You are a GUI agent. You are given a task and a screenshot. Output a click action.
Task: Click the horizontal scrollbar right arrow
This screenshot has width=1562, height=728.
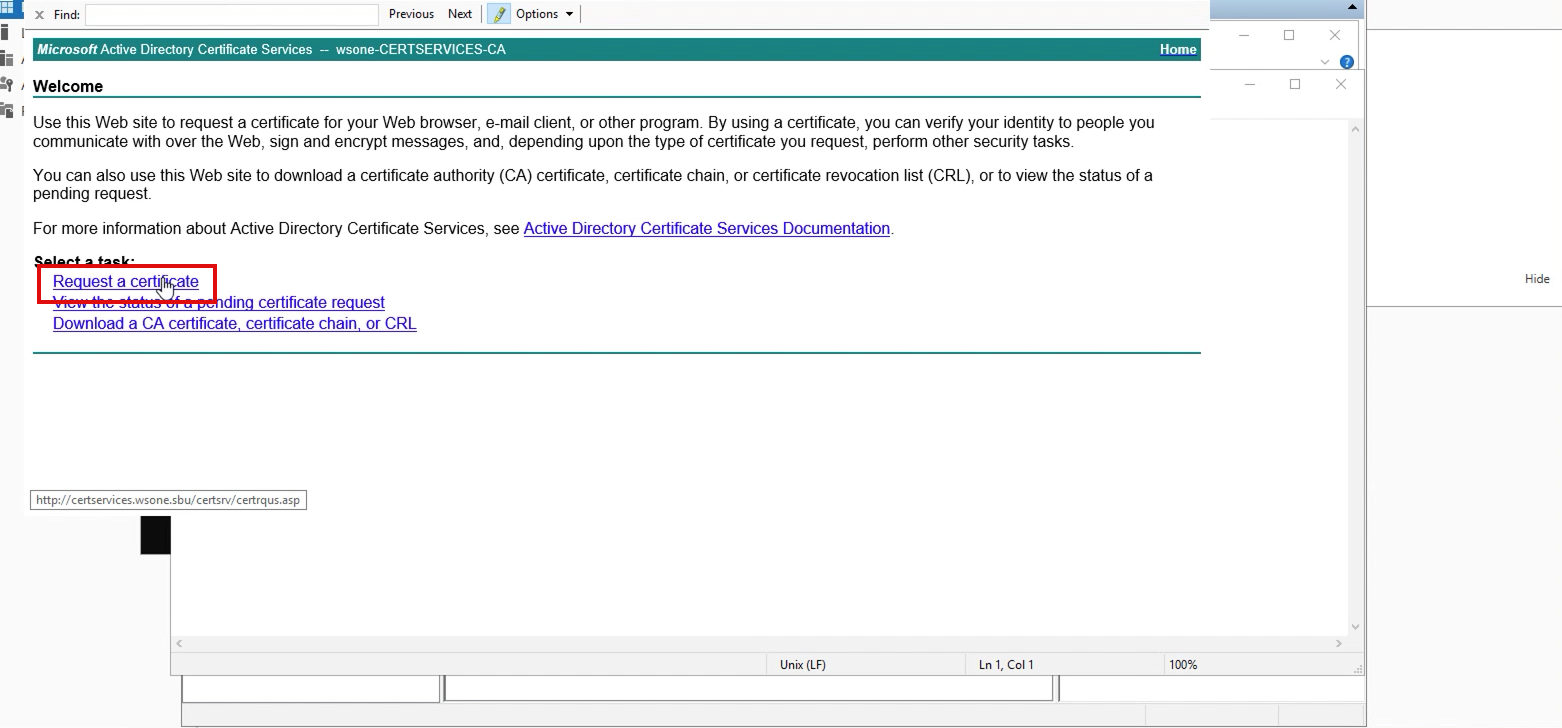coord(1341,644)
